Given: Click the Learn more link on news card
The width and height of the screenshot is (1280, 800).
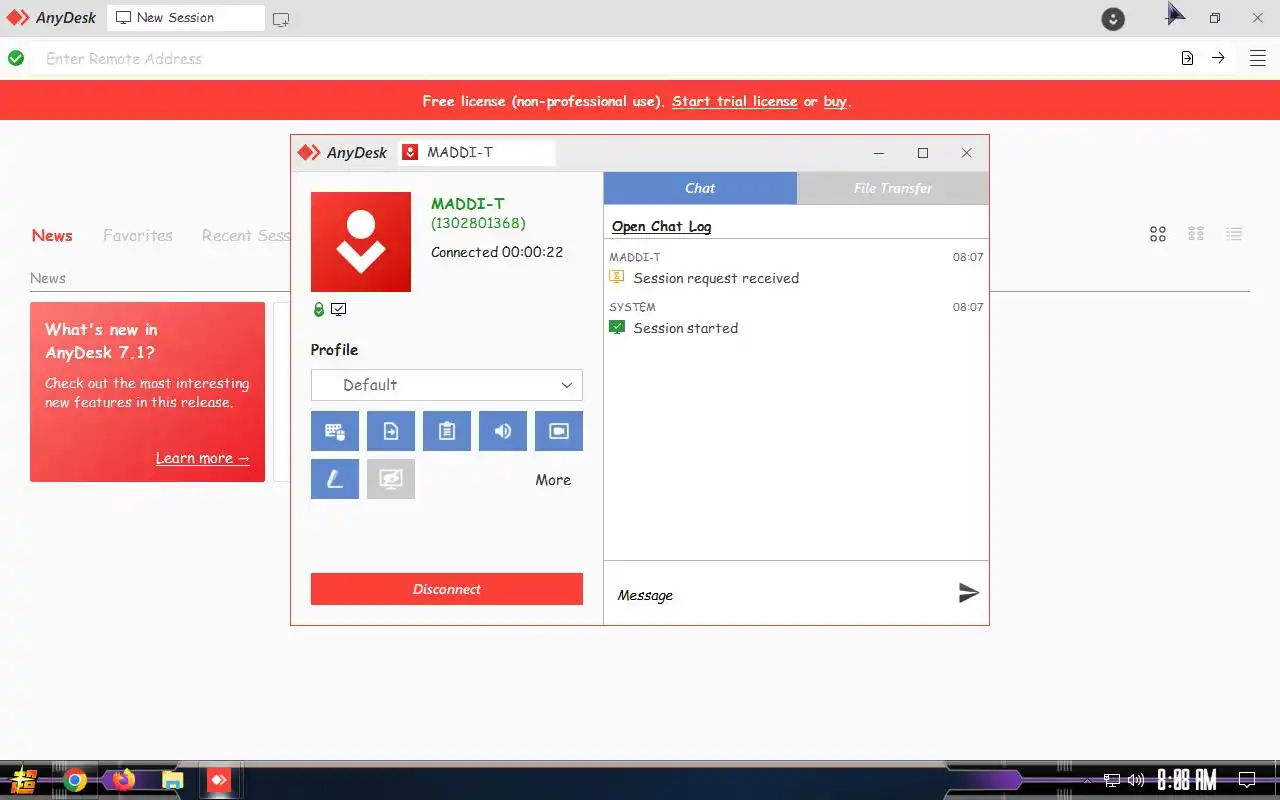Looking at the screenshot, I should point(203,458).
